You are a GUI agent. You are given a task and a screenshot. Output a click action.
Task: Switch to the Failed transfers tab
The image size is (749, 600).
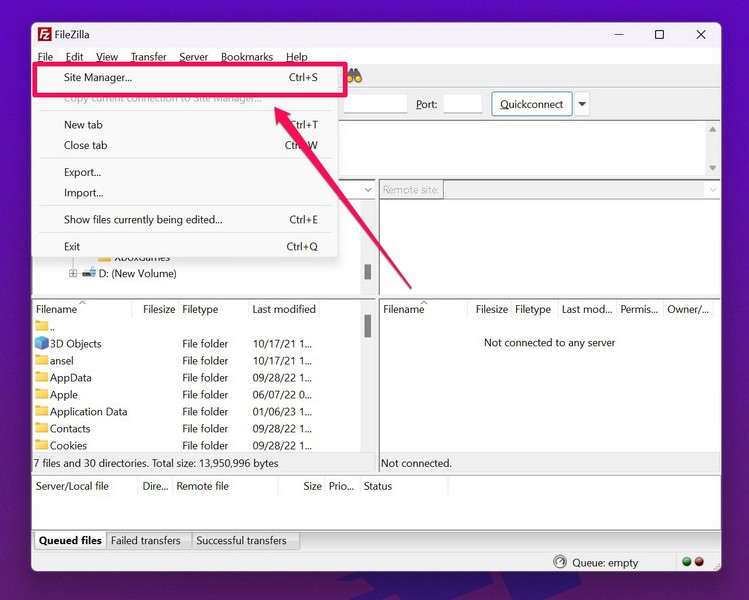(146, 541)
